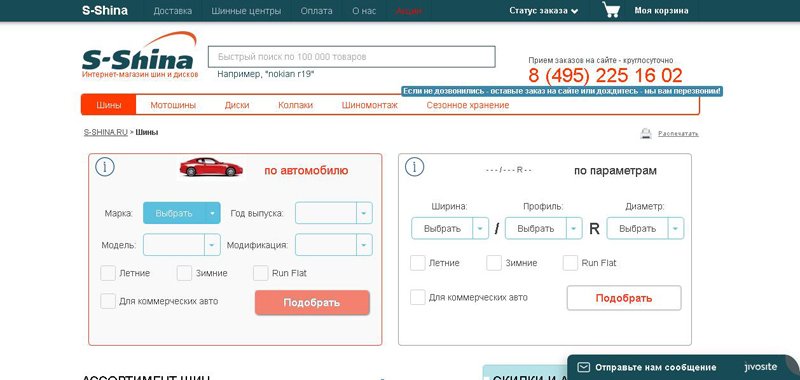
Task: Open the shopping cart icon
Action: click(611, 10)
